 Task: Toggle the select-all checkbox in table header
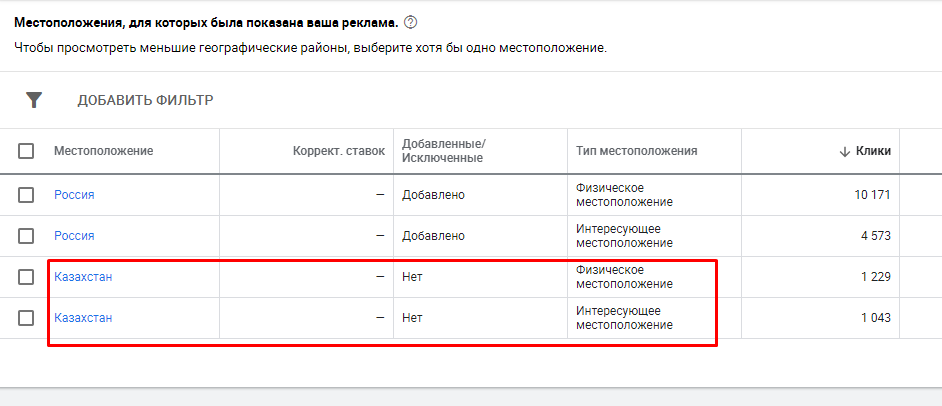point(26,151)
